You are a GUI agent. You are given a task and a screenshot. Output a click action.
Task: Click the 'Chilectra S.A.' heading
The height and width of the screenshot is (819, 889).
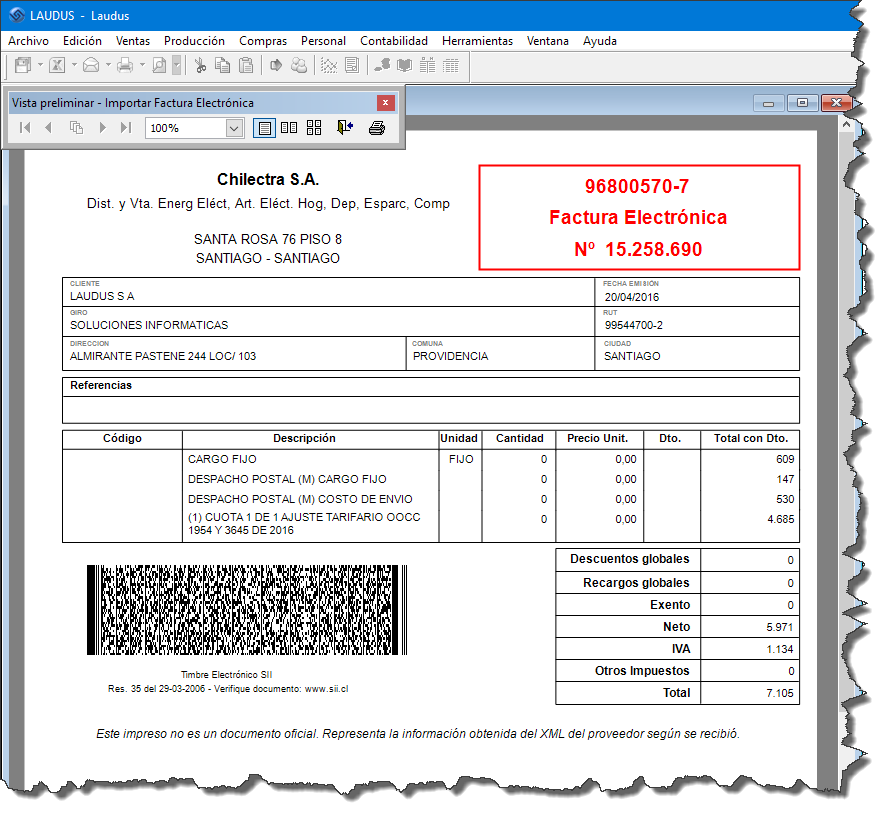pyautogui.click(x=268, y=180)
